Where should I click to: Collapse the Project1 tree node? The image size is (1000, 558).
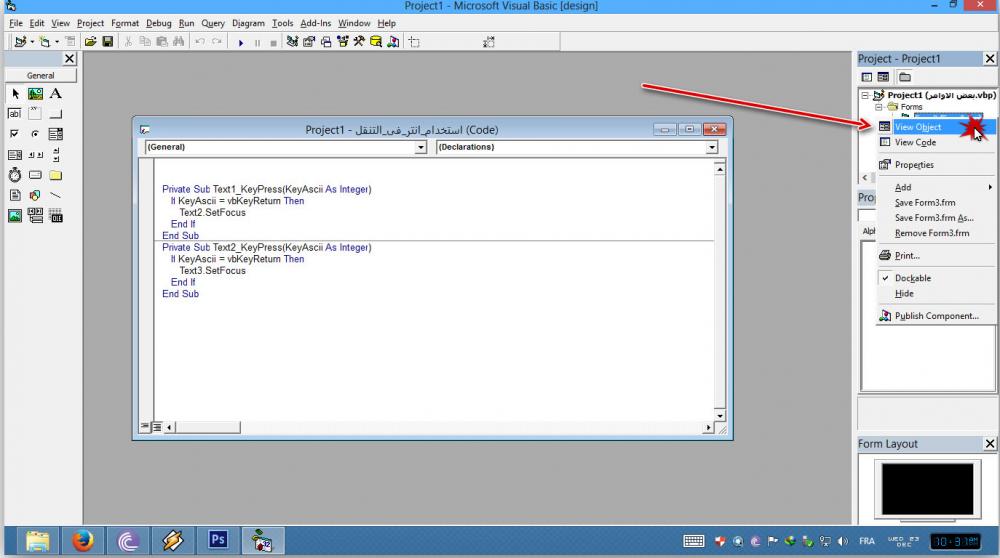point(865,96)
